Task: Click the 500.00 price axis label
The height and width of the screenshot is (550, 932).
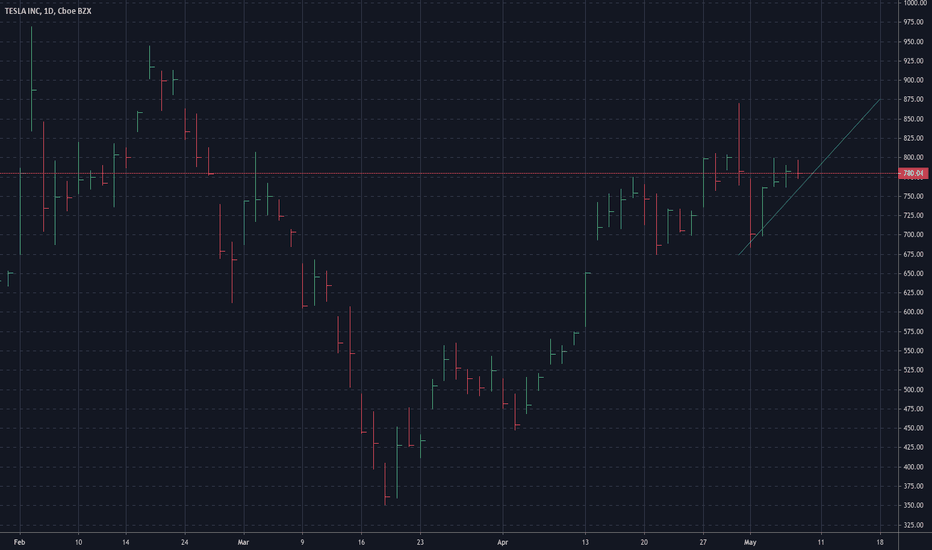Action: (913, 389)
